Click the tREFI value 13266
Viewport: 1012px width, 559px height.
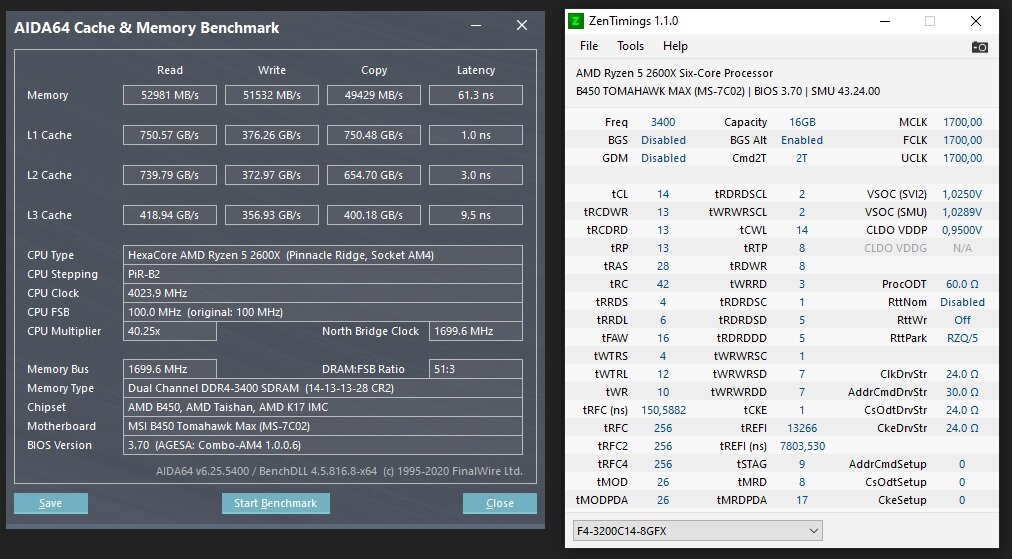click(802, 428)
